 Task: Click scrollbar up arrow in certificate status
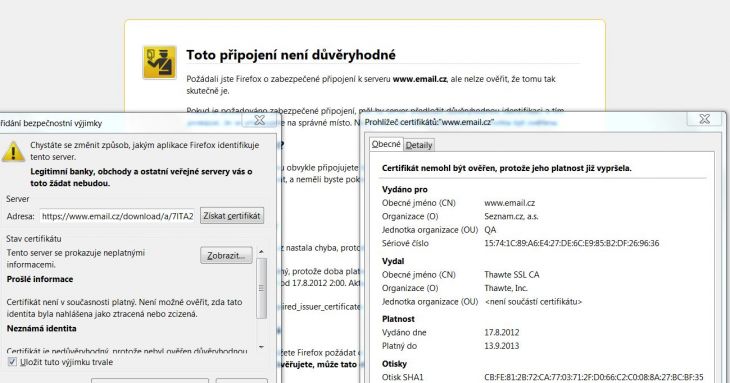click(261, 252)
